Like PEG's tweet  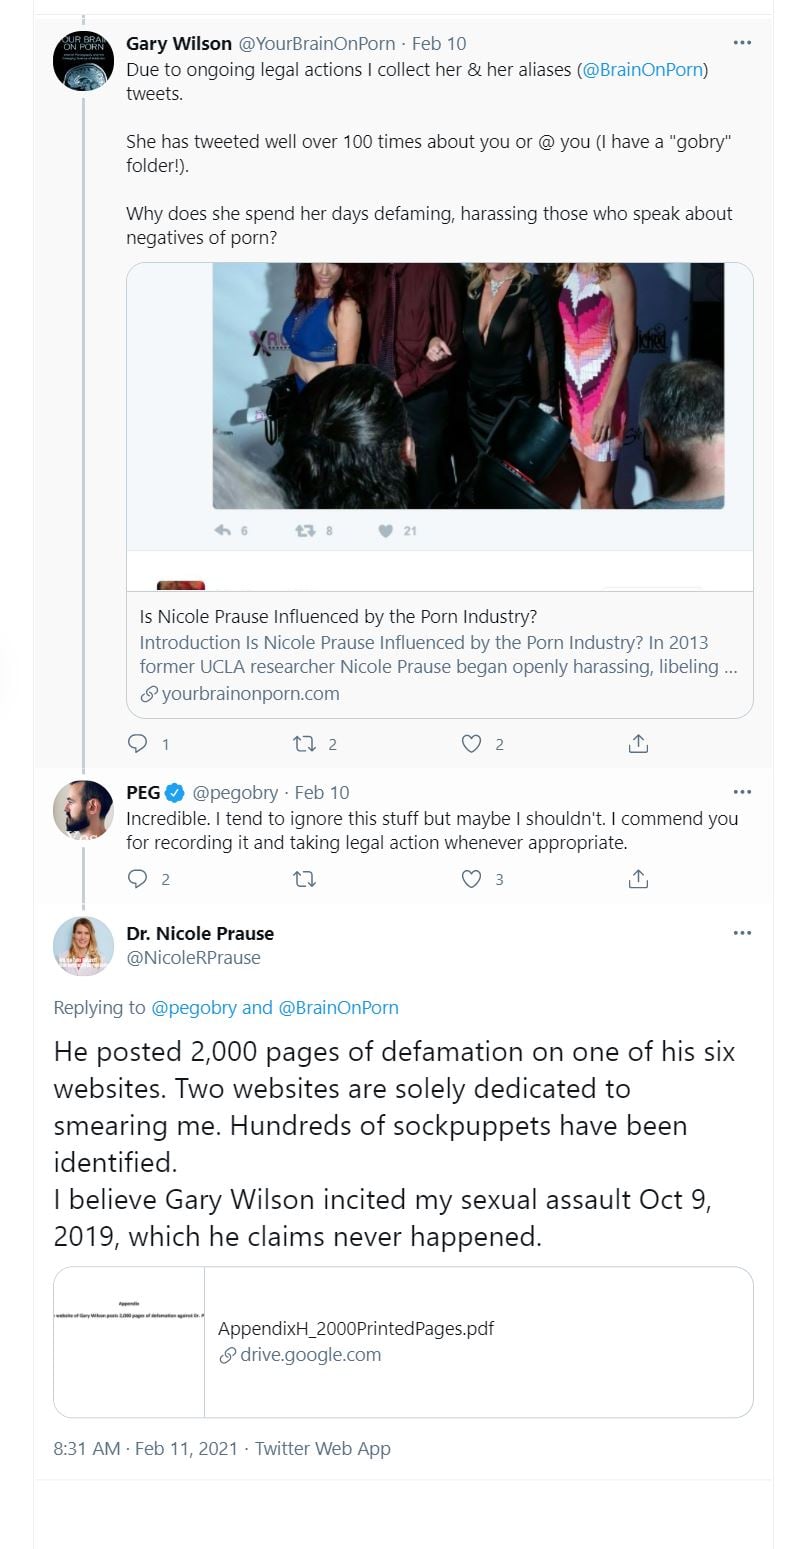pos(472,879)
